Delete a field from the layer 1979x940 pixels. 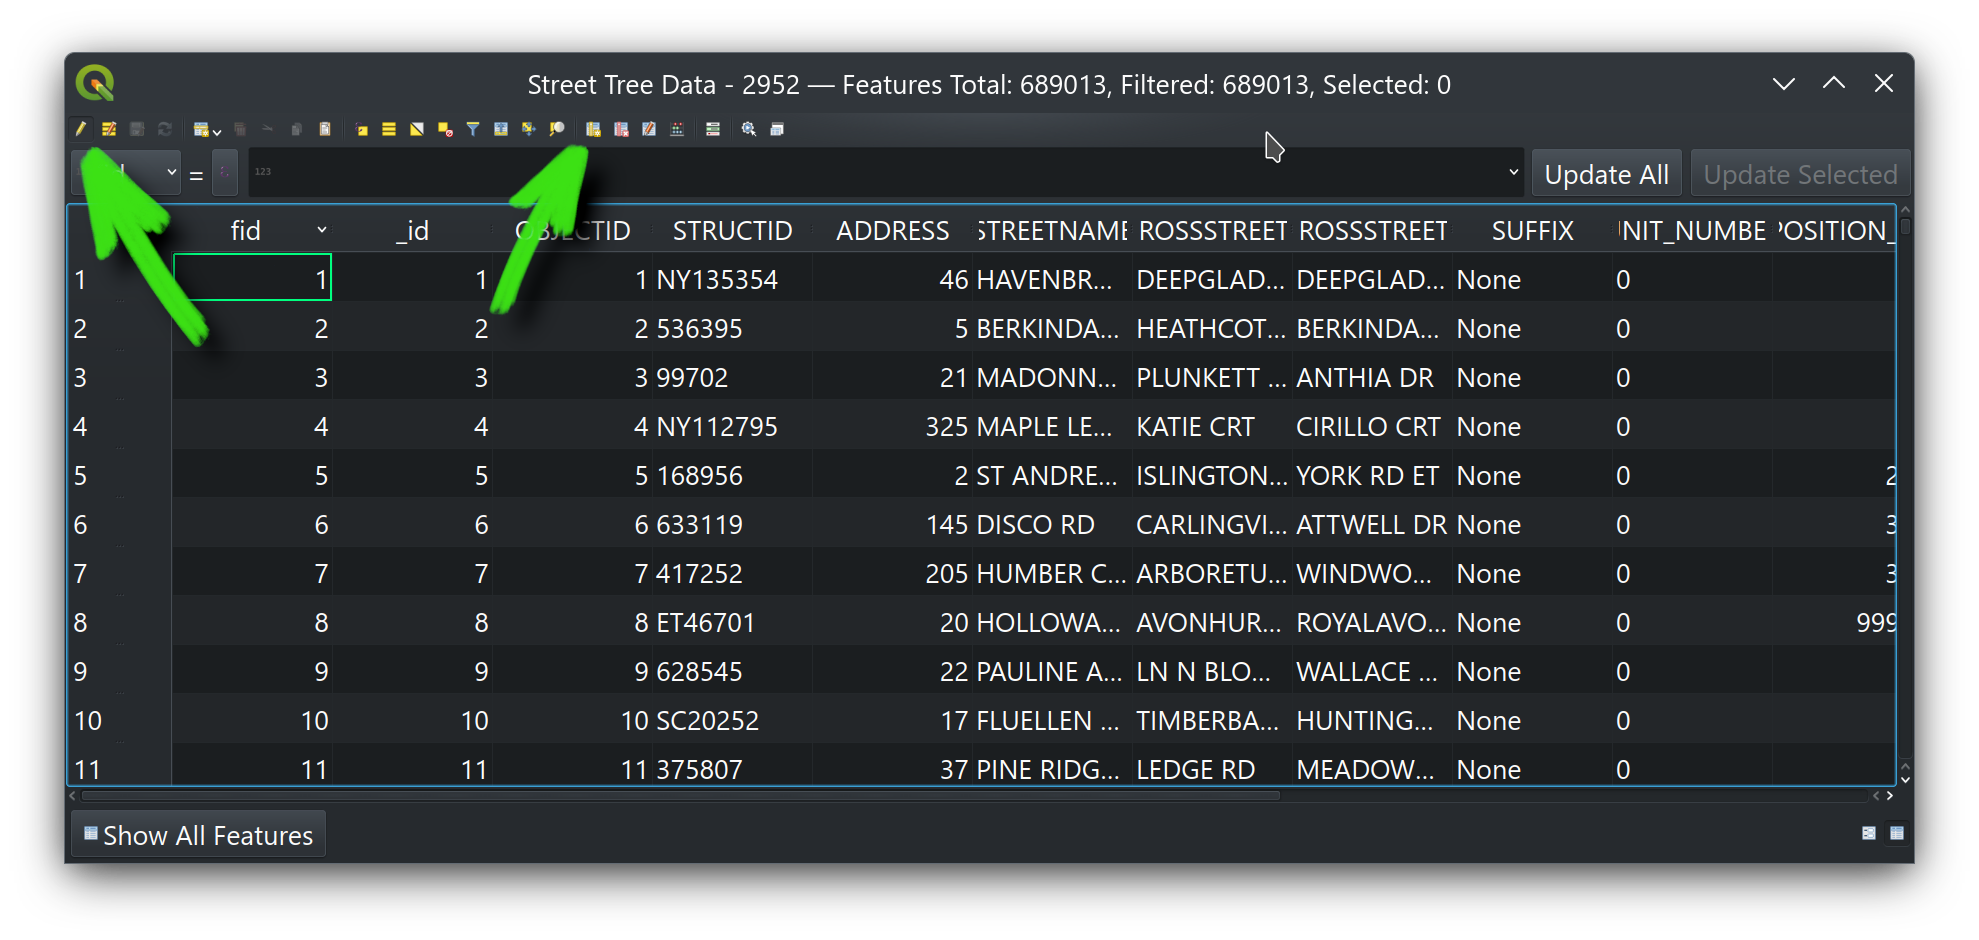pos(620,129)
